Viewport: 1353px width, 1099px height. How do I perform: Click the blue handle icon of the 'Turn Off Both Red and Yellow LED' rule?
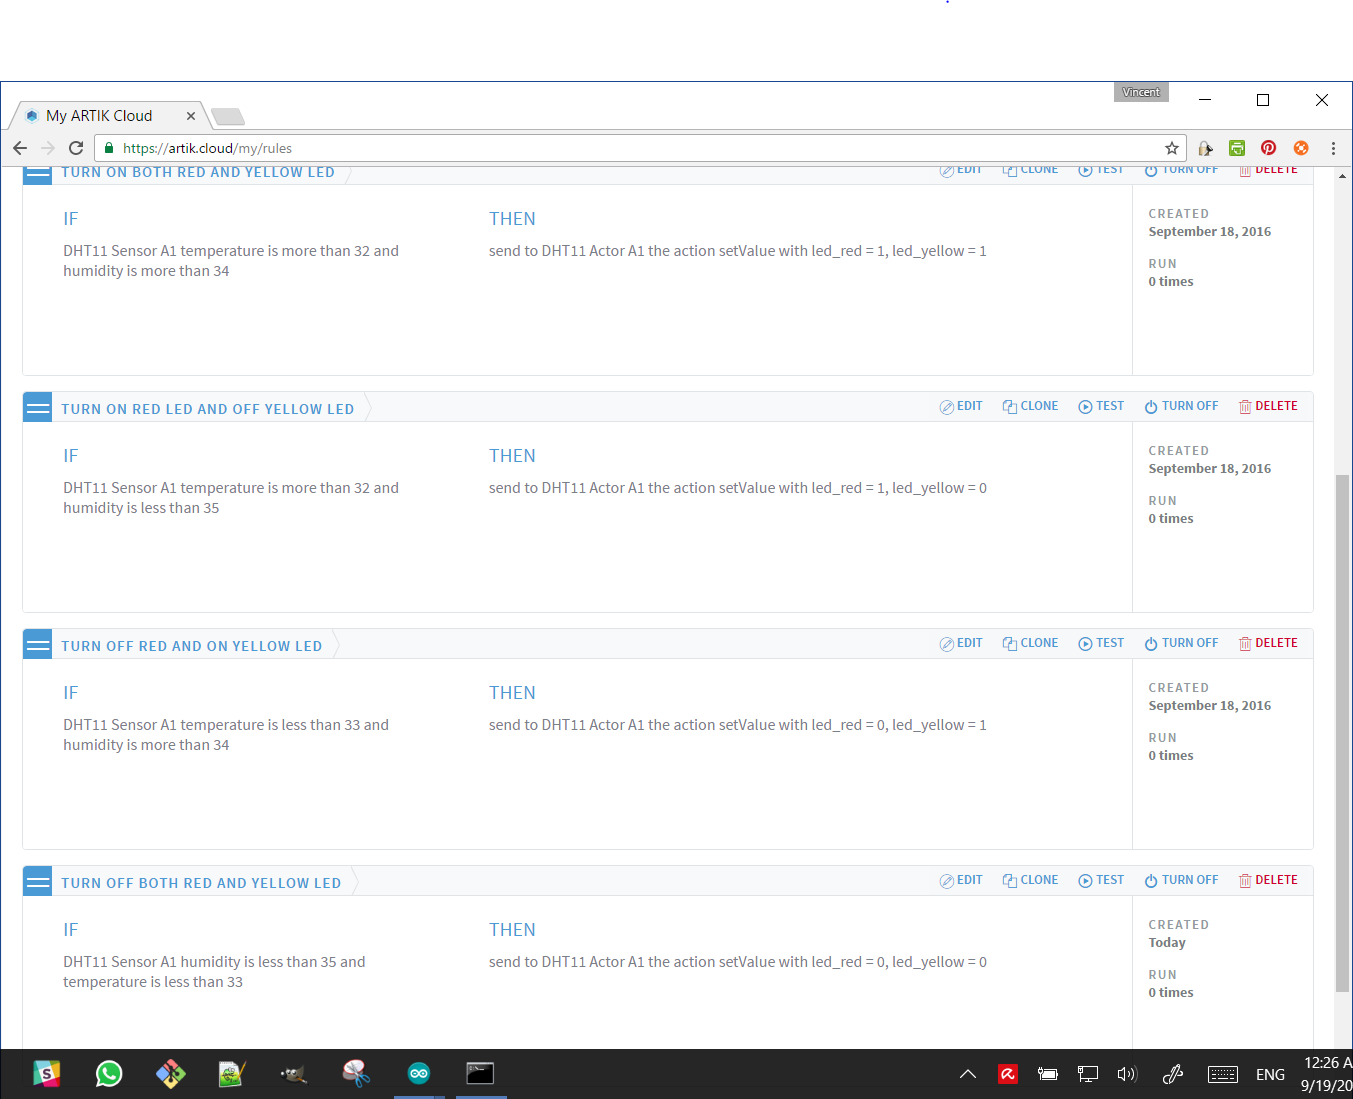point(37,882)
